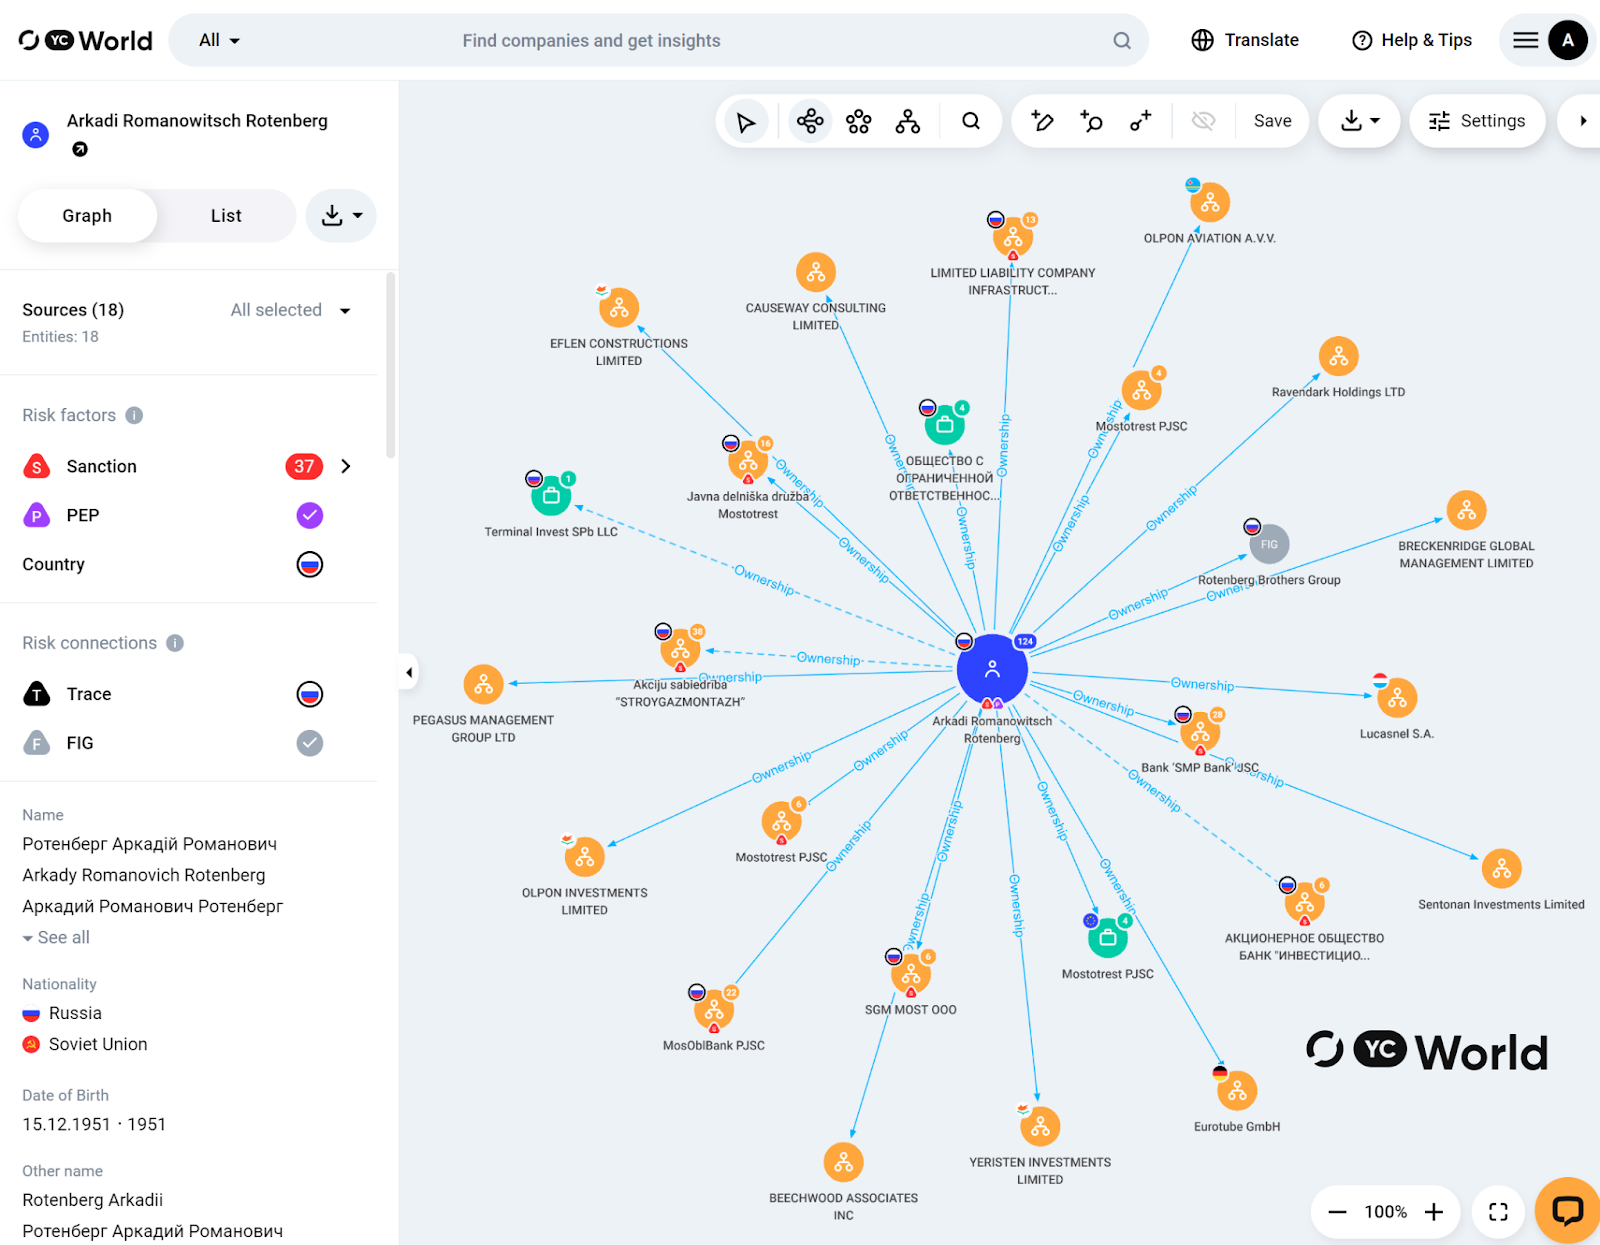This screenshot has height=1245, width=1600.
Task: Select the BEECHWOOD ASSOCIATES INC node
Action: pos(844,1163)
